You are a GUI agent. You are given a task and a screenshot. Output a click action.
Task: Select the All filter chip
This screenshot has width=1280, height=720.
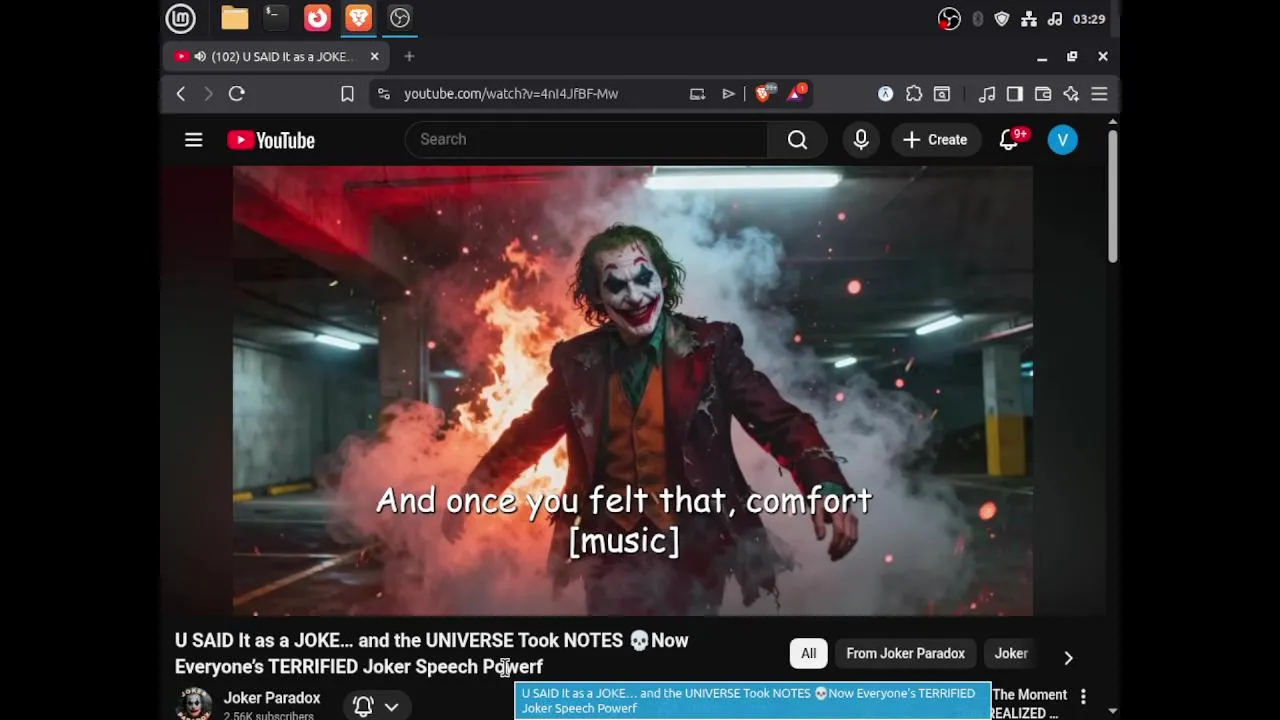pyautogui.click(x=809, y=654)
